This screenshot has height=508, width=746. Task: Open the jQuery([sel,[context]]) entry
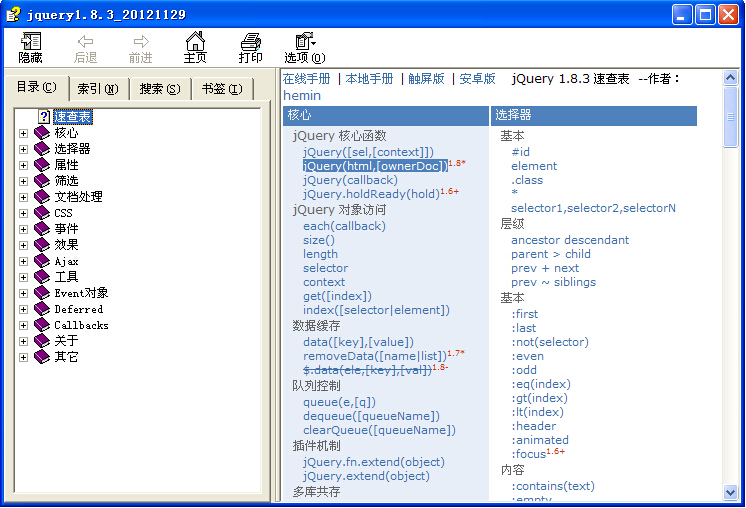(x=369, y=152)
